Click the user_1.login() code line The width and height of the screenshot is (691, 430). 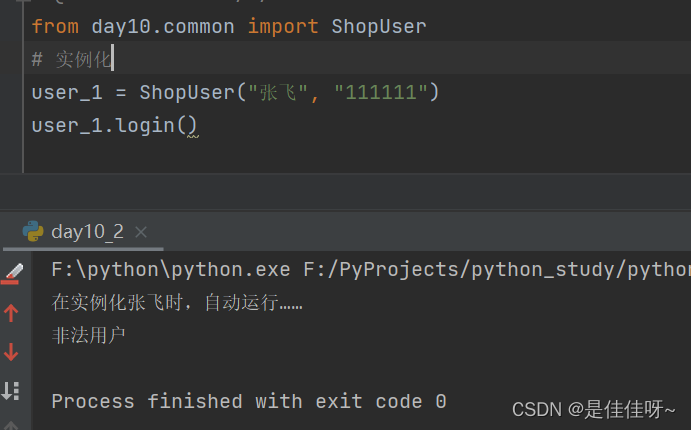point(114,126)
